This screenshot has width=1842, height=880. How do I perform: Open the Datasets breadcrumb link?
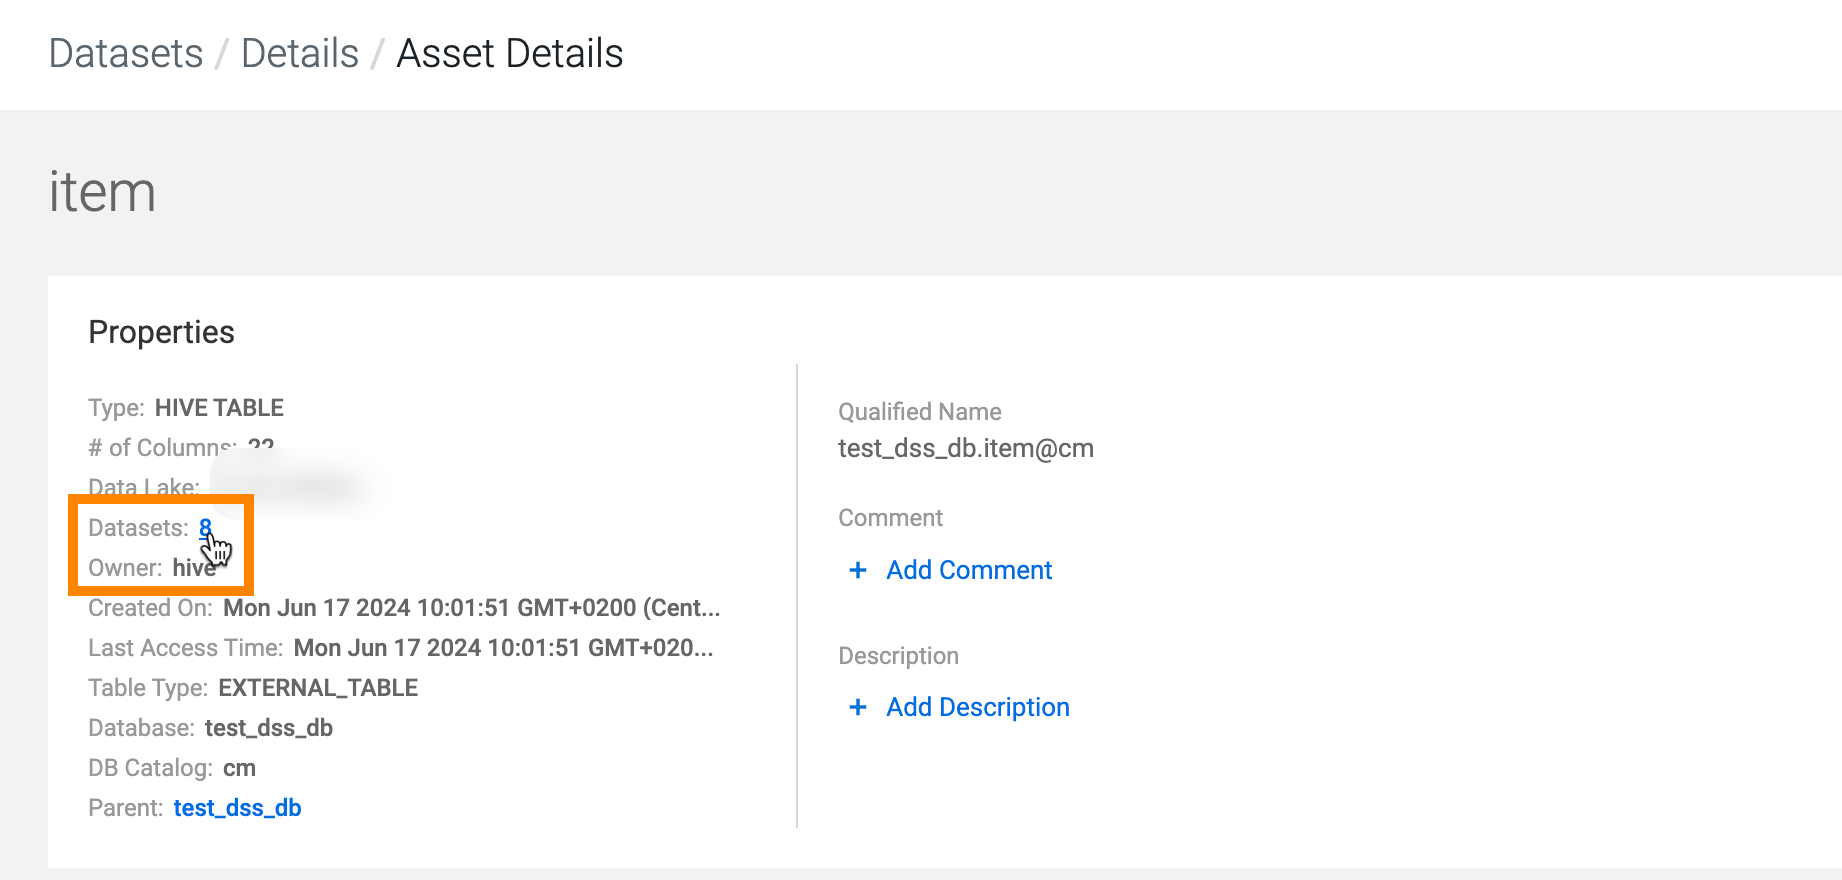(x=126, y=53)
